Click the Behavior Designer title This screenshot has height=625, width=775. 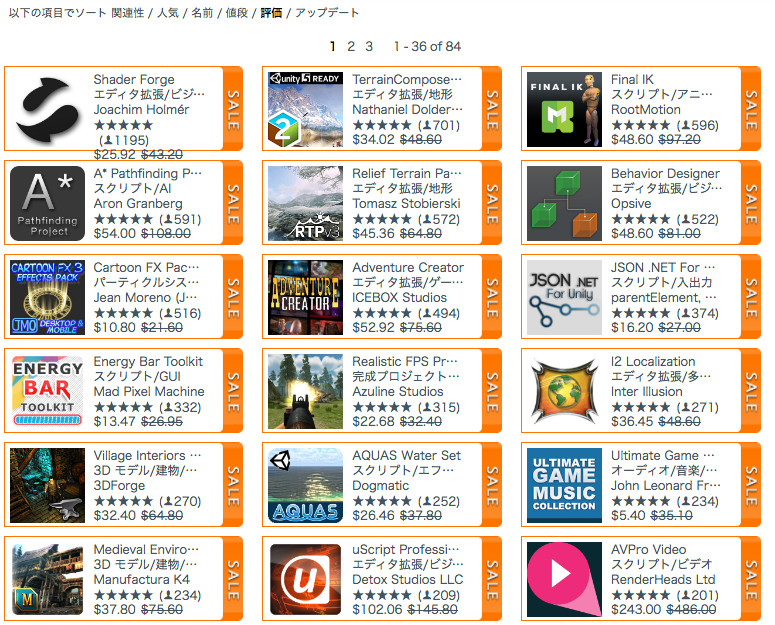(665, 174)
